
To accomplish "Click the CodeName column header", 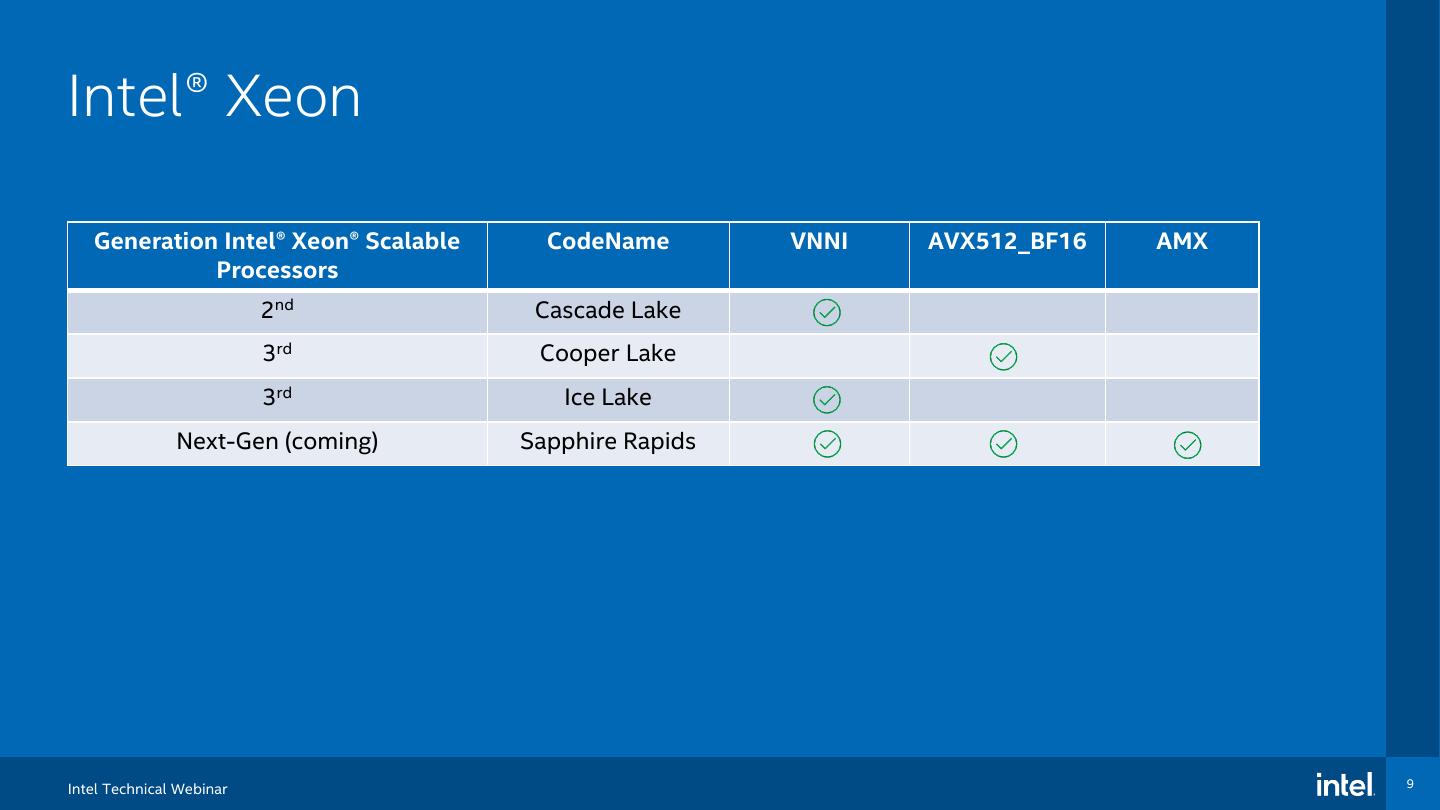I will [x=608, y=242].
